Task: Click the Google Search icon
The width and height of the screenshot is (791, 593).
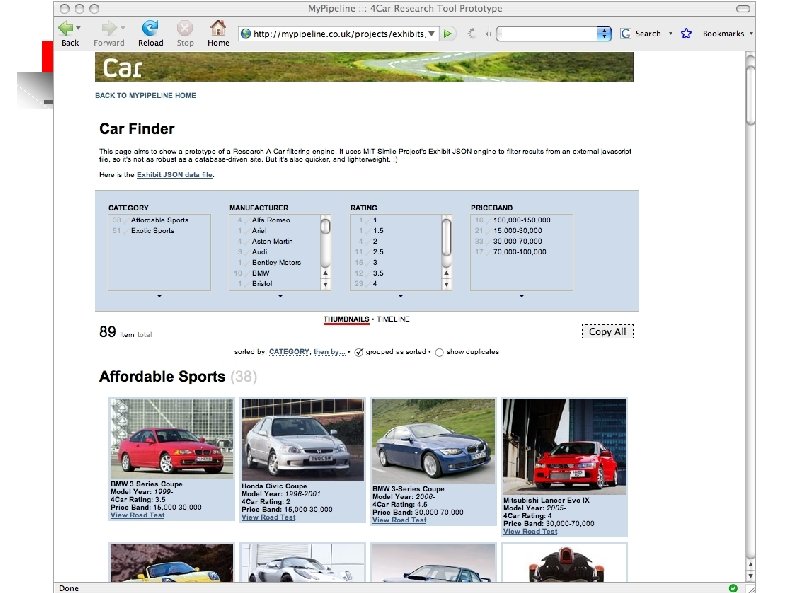Action: coord(626,33)
